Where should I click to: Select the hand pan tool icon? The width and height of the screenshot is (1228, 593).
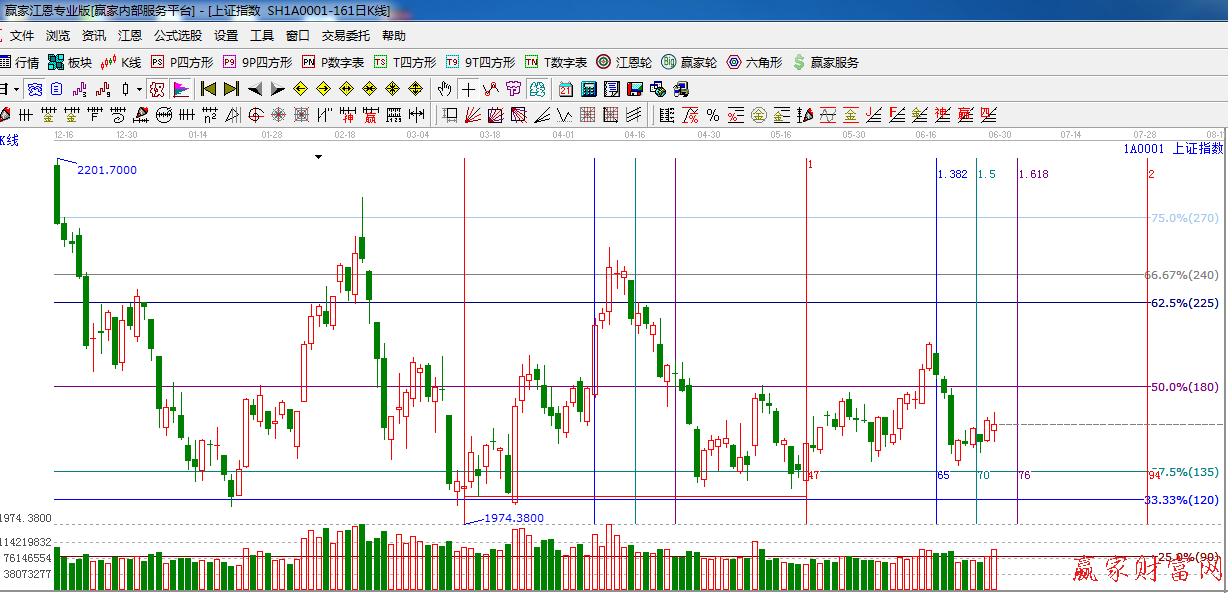(445, 89)
